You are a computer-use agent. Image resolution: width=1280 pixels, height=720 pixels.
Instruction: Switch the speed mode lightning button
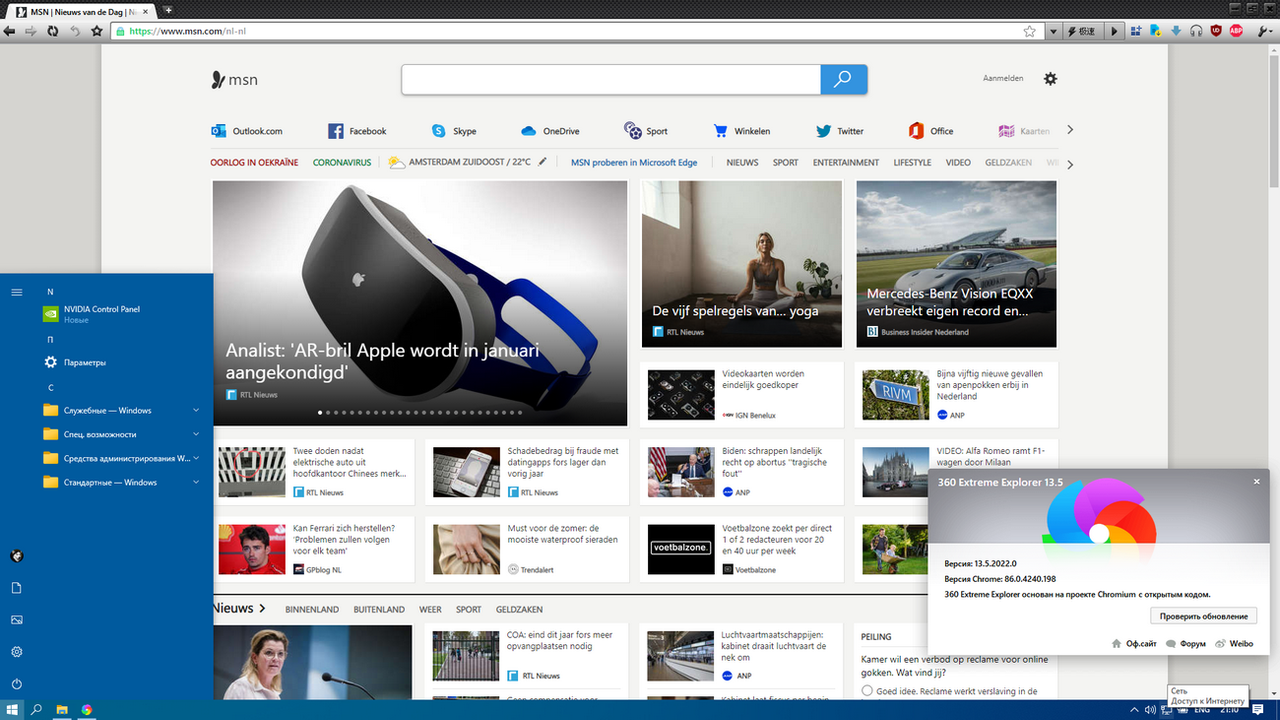(1082, 31)
